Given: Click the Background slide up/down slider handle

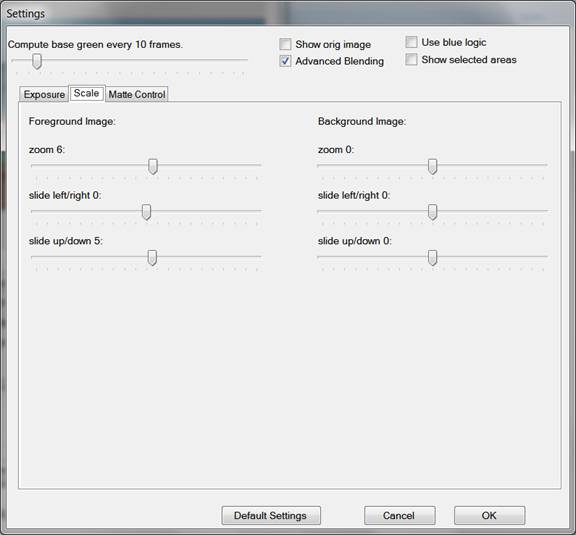Looking at the screenshot, I should (433, 258).
